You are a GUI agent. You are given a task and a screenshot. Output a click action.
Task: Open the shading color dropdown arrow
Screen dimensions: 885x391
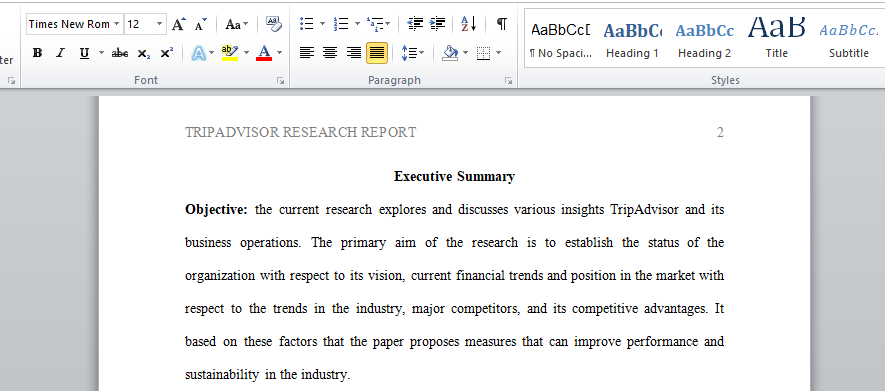point(466,53)
